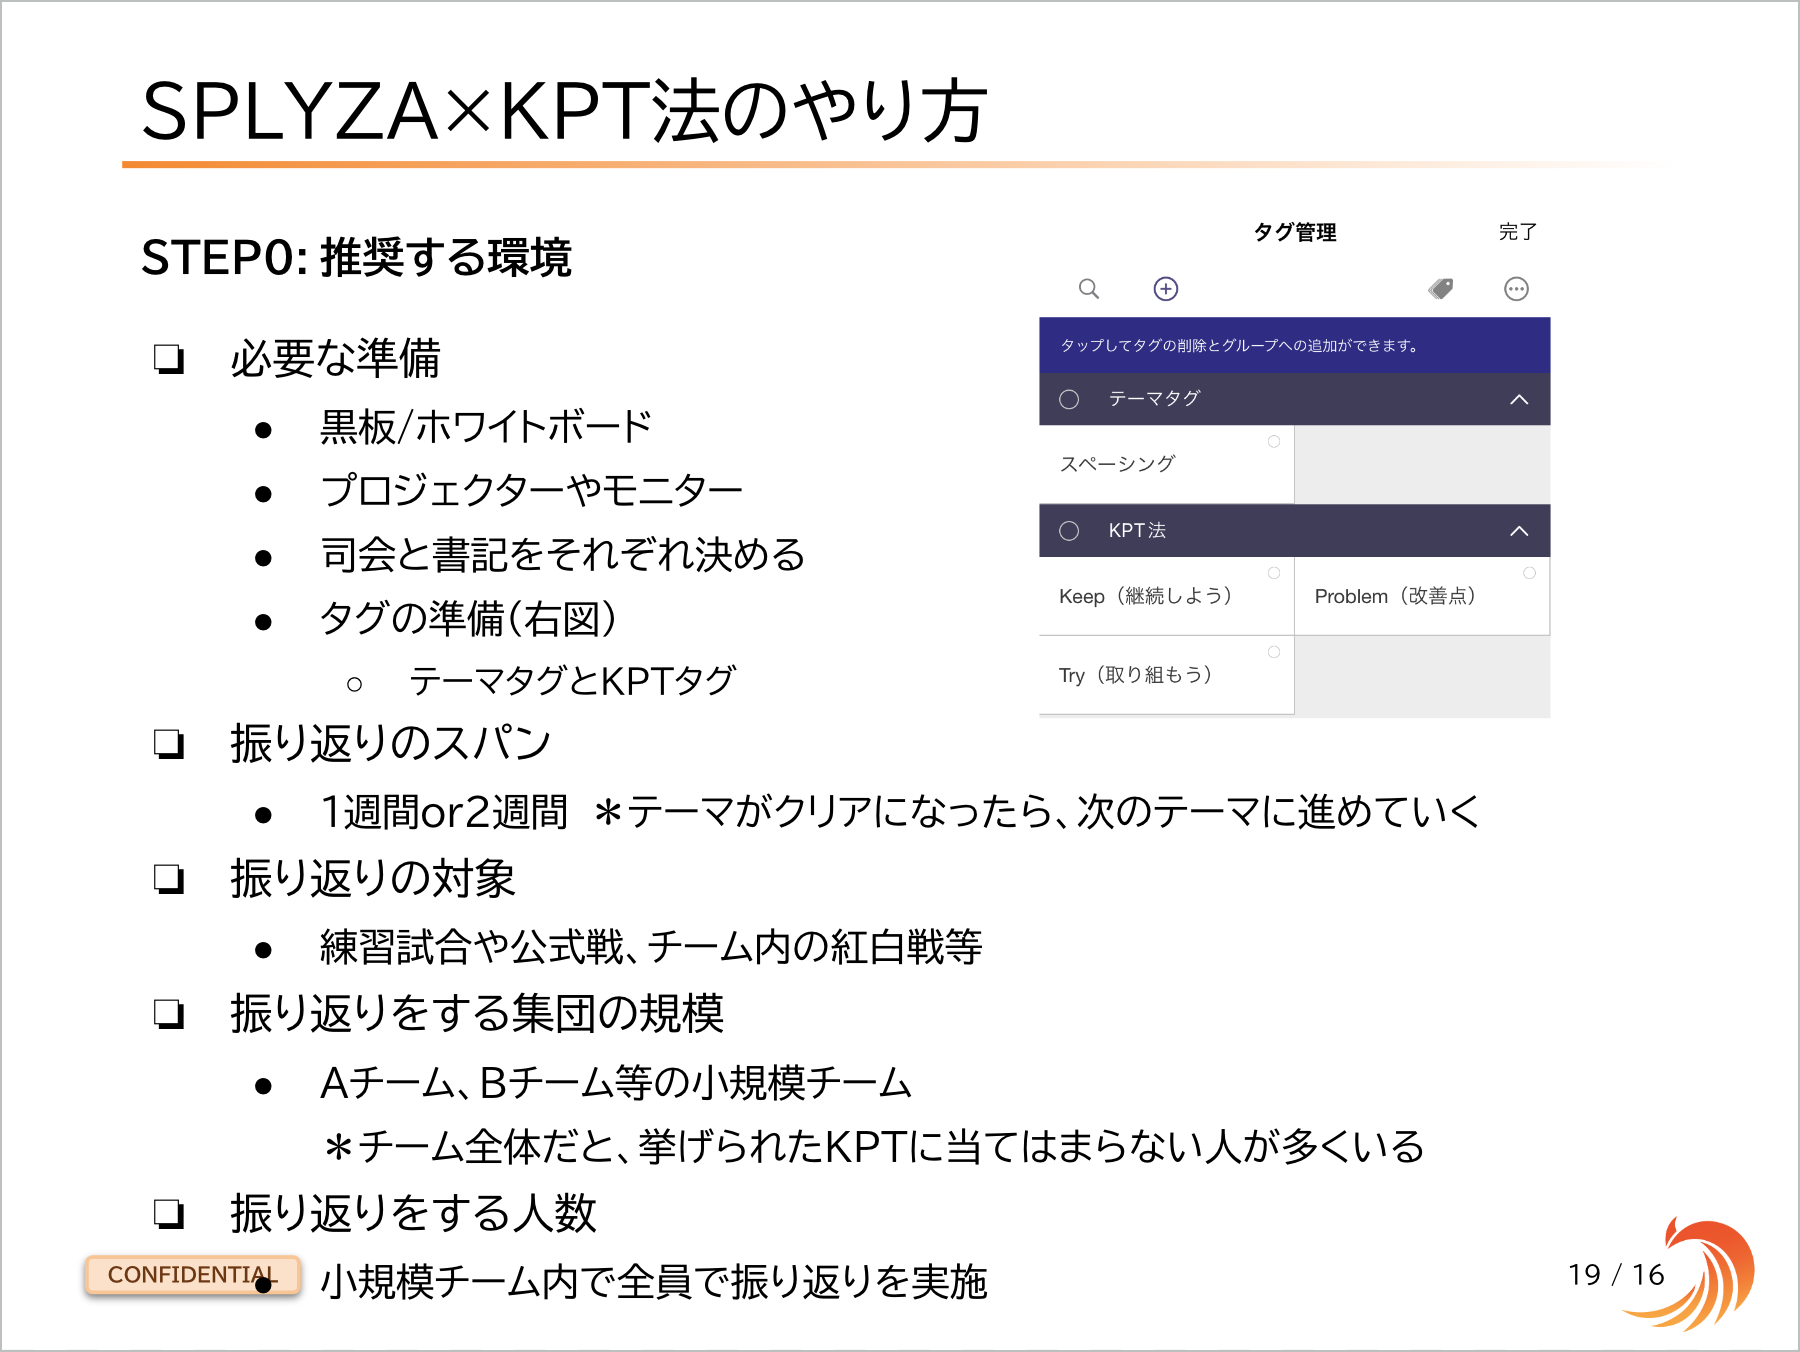1800x1352 pixels.
Task: Click the KPT法 group header label
Action: pos(1137,531)
